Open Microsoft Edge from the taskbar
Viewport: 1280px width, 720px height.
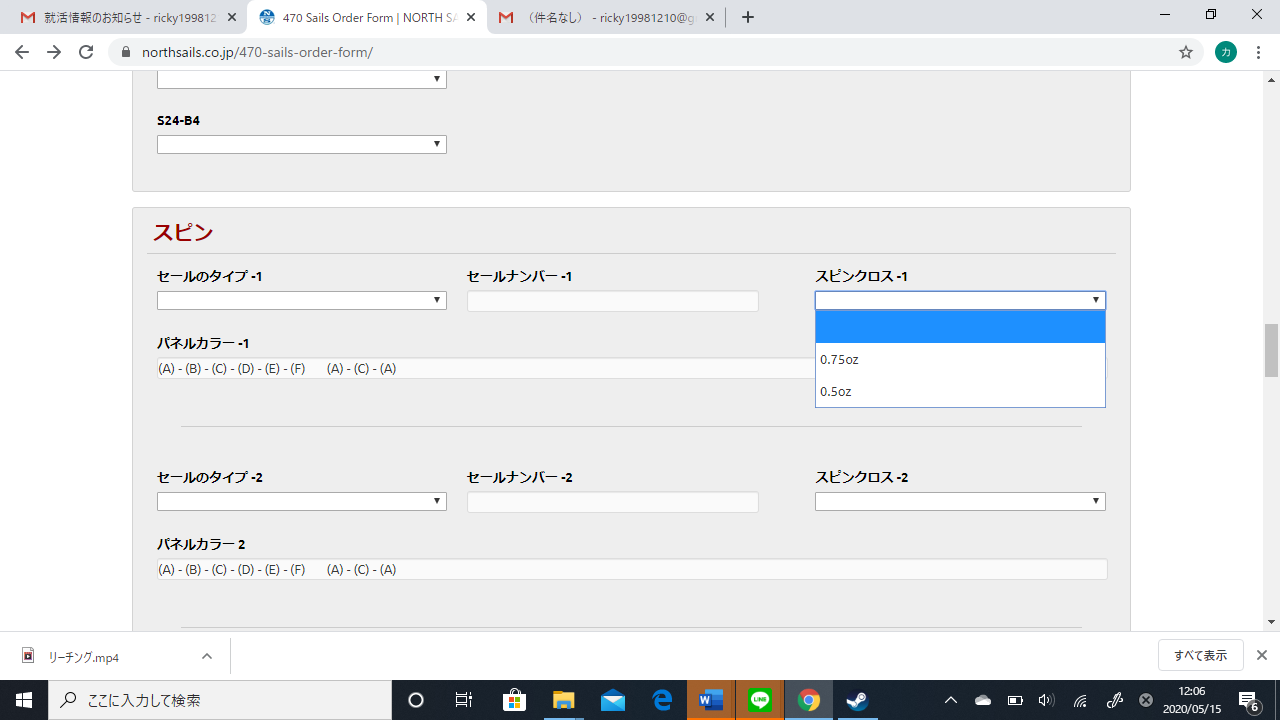[662, 700]
